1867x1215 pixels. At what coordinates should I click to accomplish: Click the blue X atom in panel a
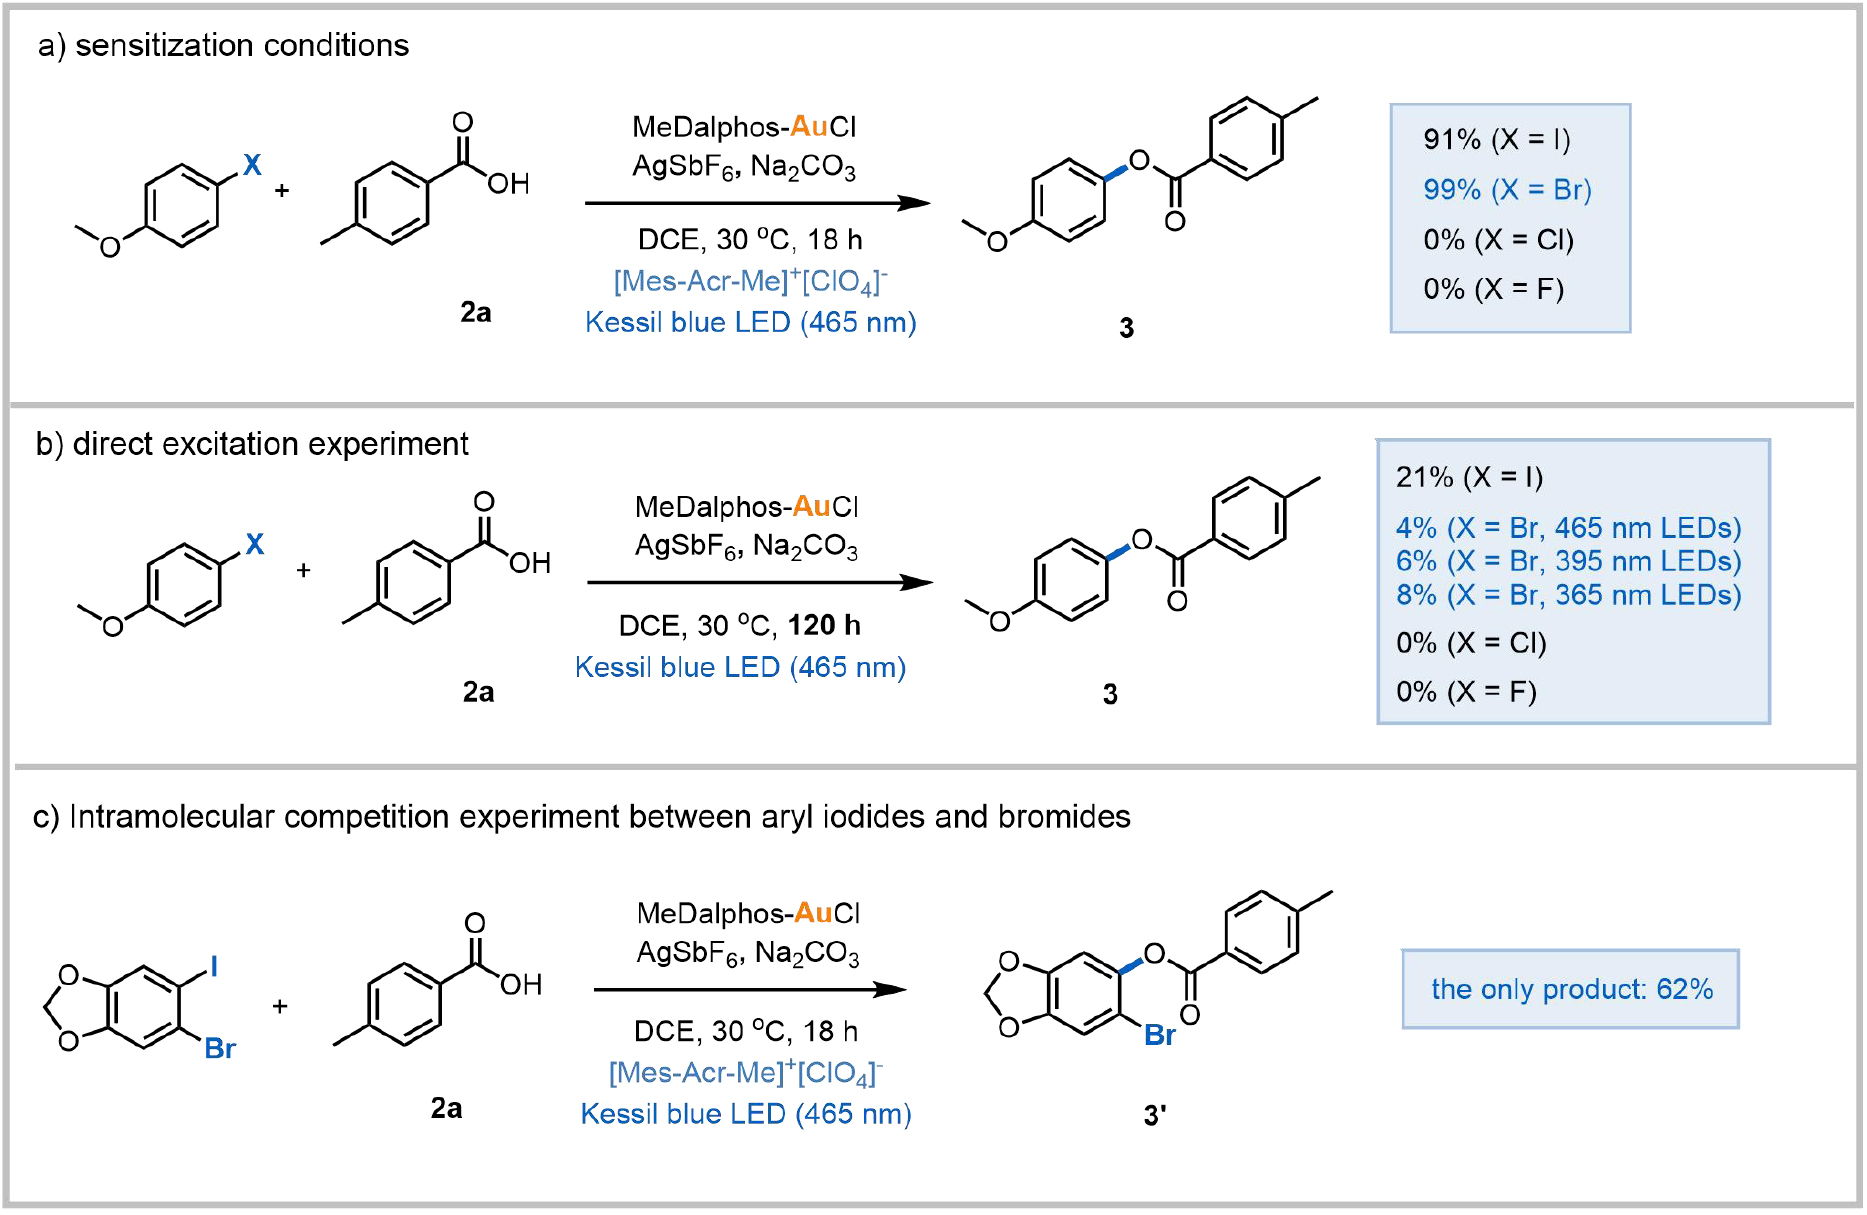coord(252,165)
